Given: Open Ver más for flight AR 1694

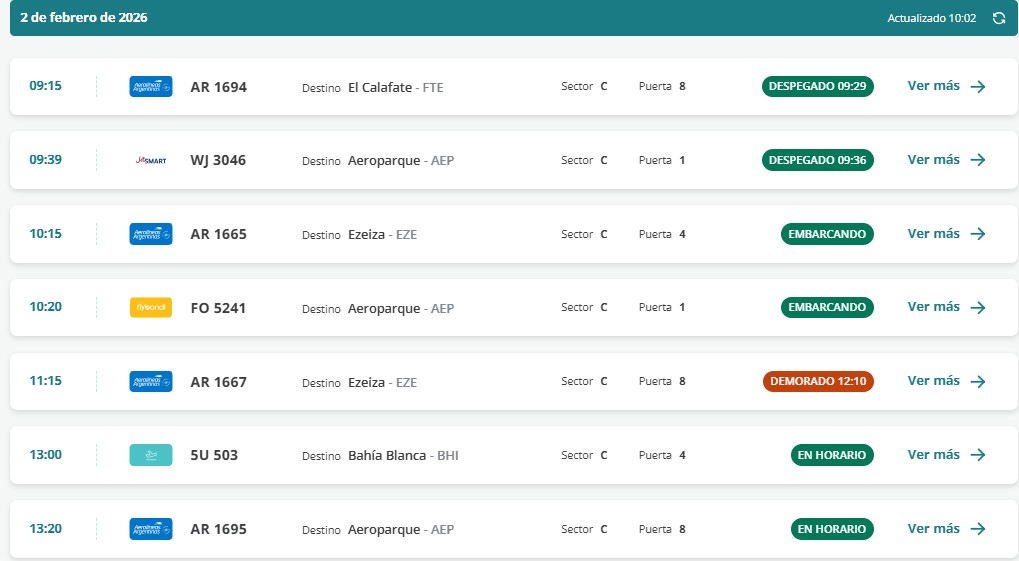Looking at the screenshot, I should (x=946, y=86).
